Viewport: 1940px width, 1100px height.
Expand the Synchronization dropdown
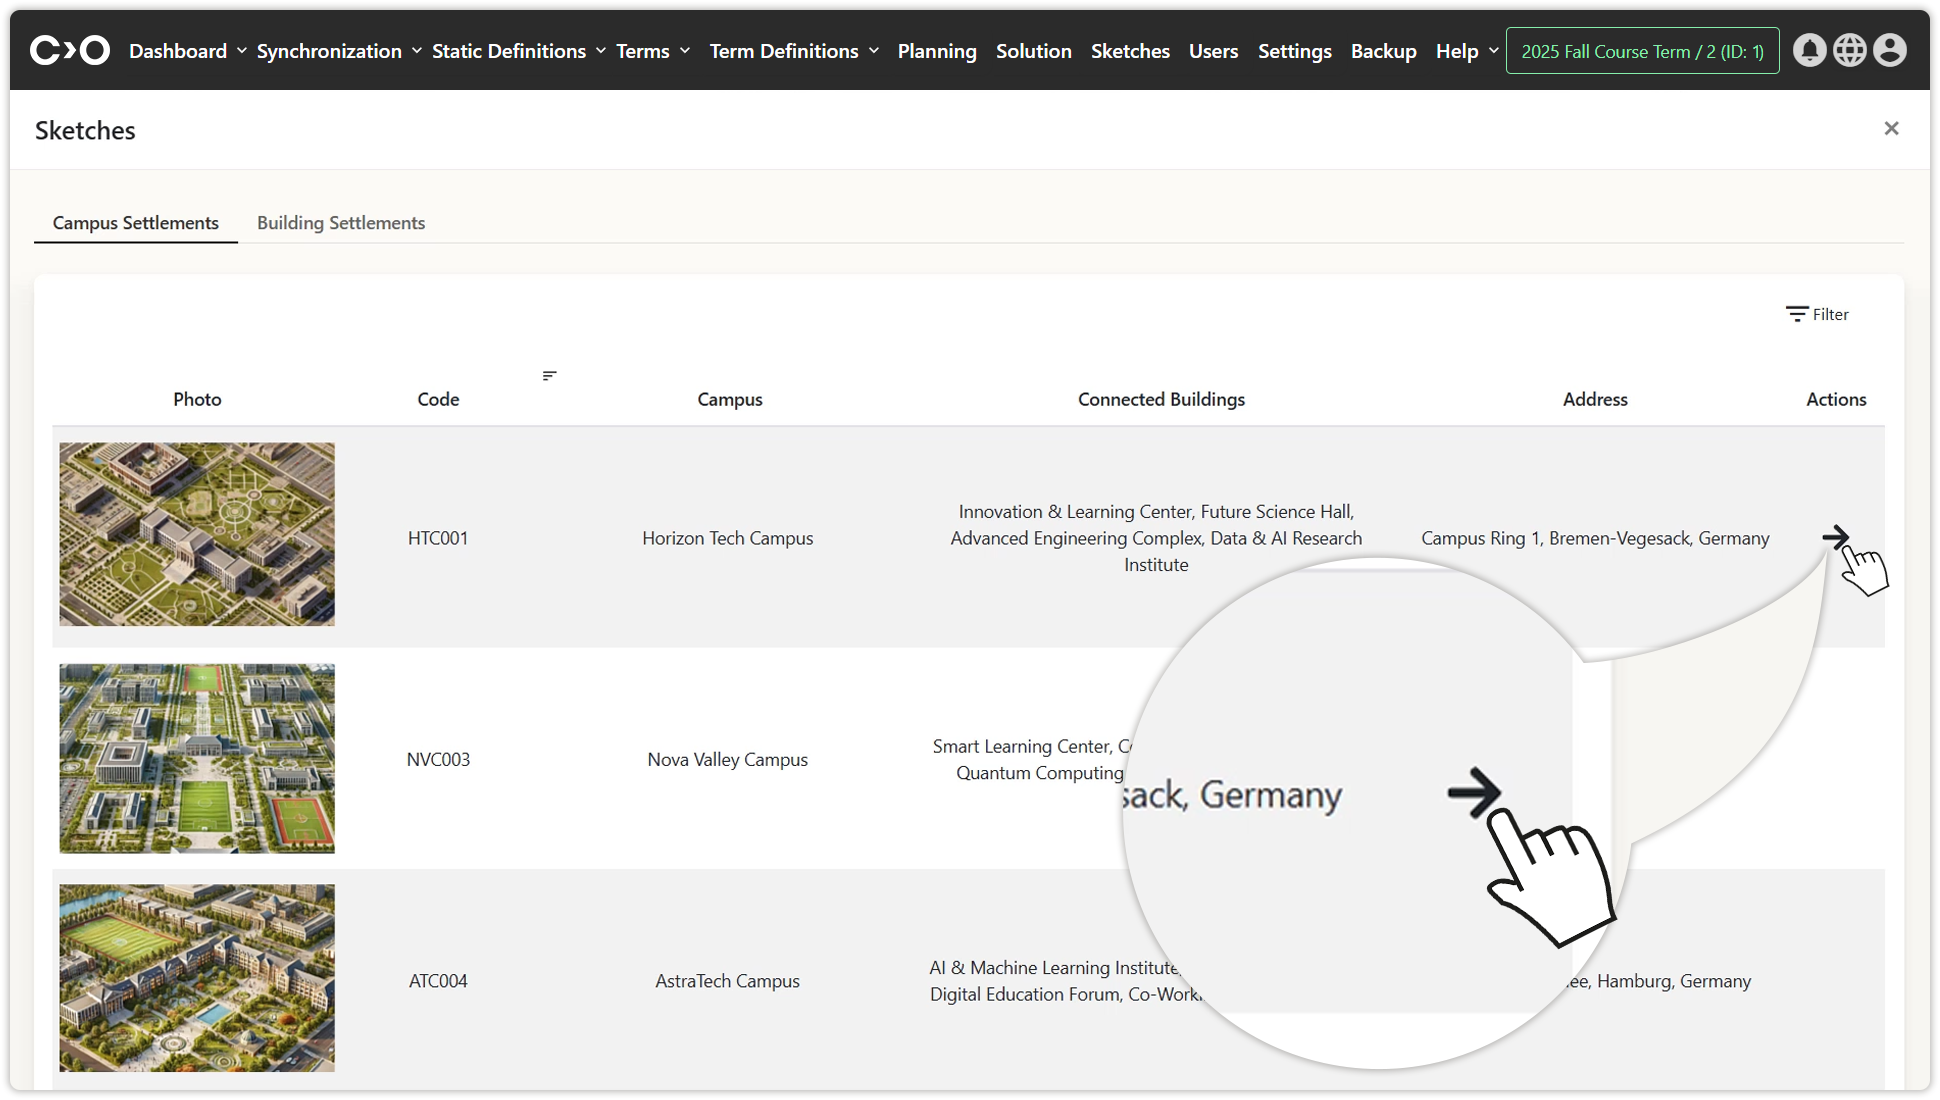339,51
